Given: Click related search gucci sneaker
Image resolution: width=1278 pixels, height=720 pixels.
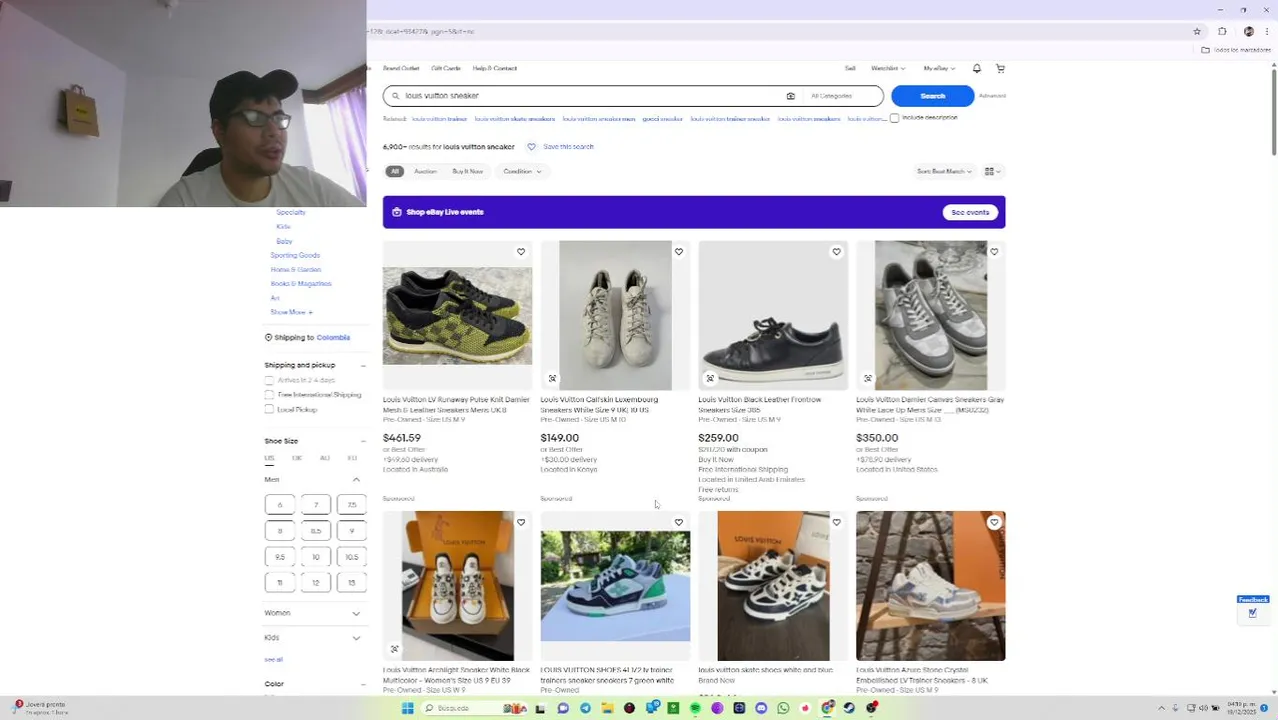Looking at the screenshot, I should pos(662,119).
